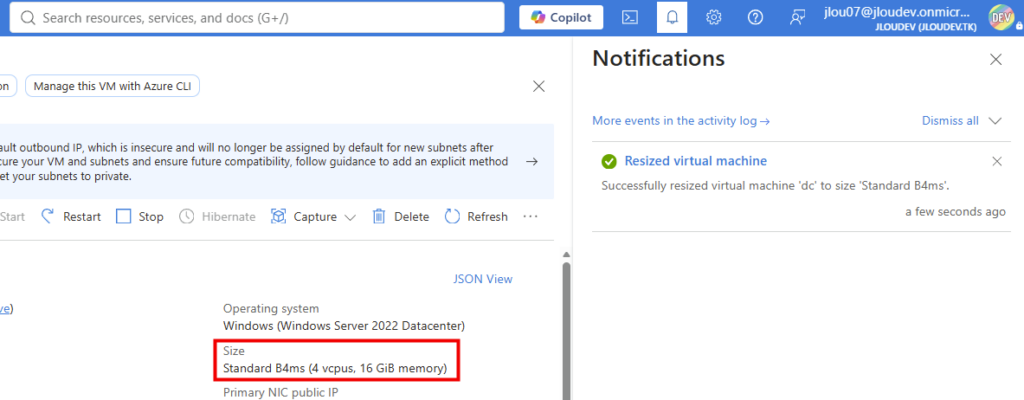Viewport: 1024px width, 400px height.
Task: Open the JSON View link
Action: (x=483, y=279)
